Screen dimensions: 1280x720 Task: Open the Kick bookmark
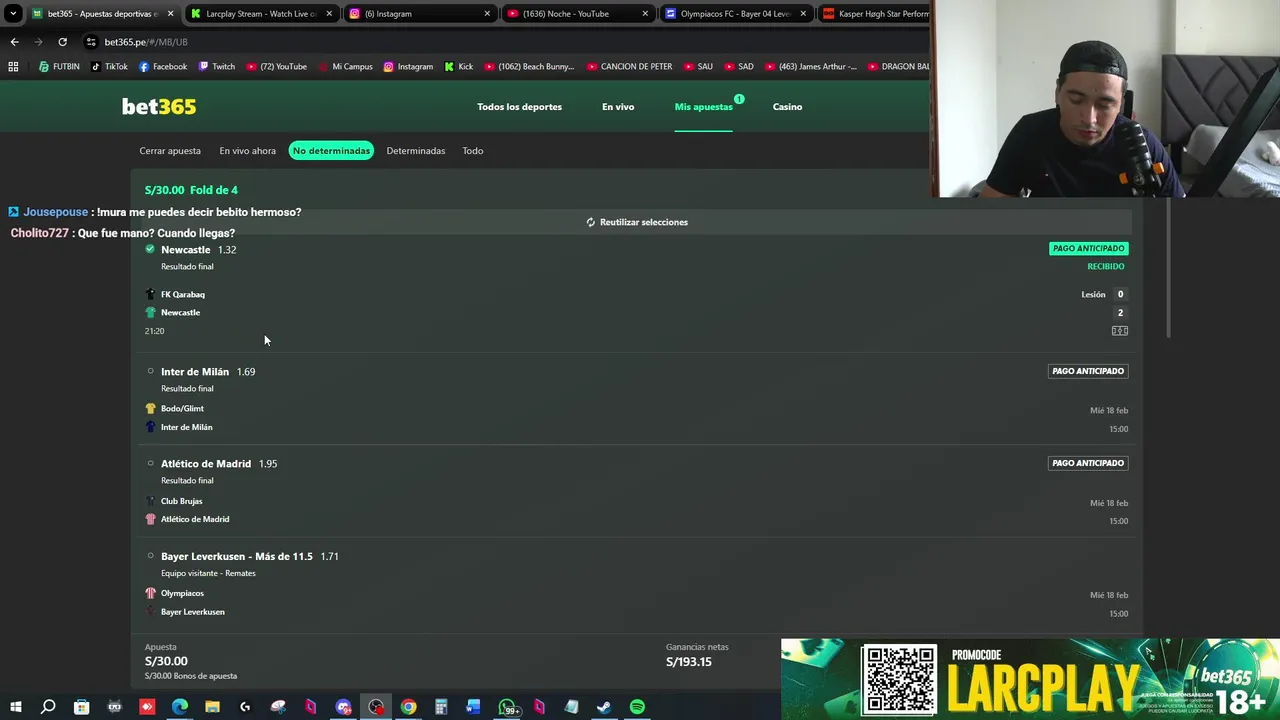click(x=458, y=67)
